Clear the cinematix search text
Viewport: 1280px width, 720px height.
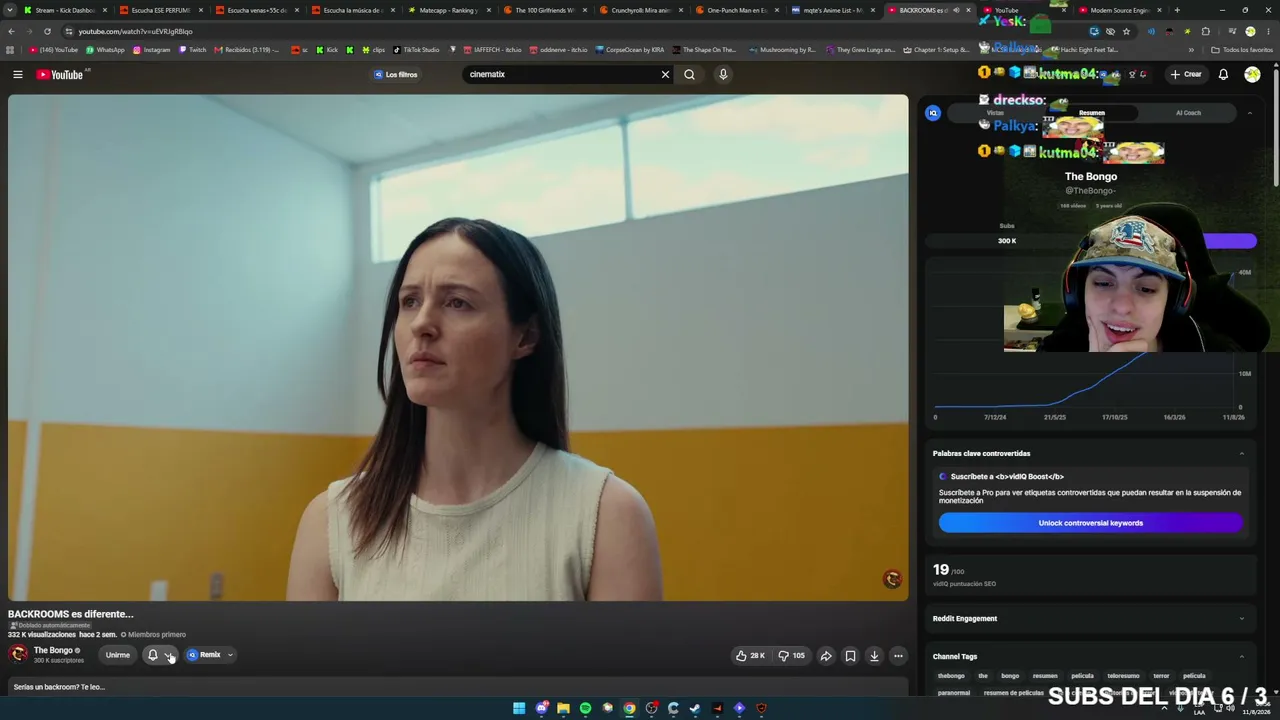665,74
